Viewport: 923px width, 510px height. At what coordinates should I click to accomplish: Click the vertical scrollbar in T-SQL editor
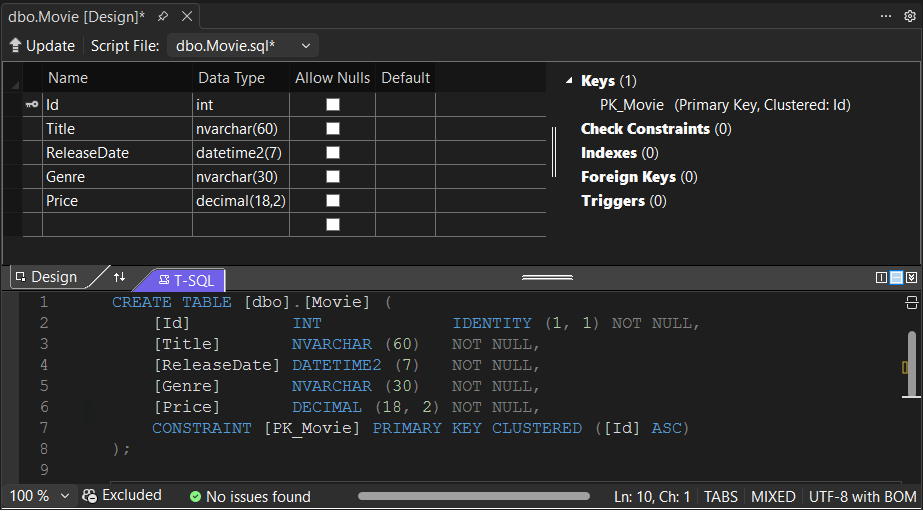point(912,363)
